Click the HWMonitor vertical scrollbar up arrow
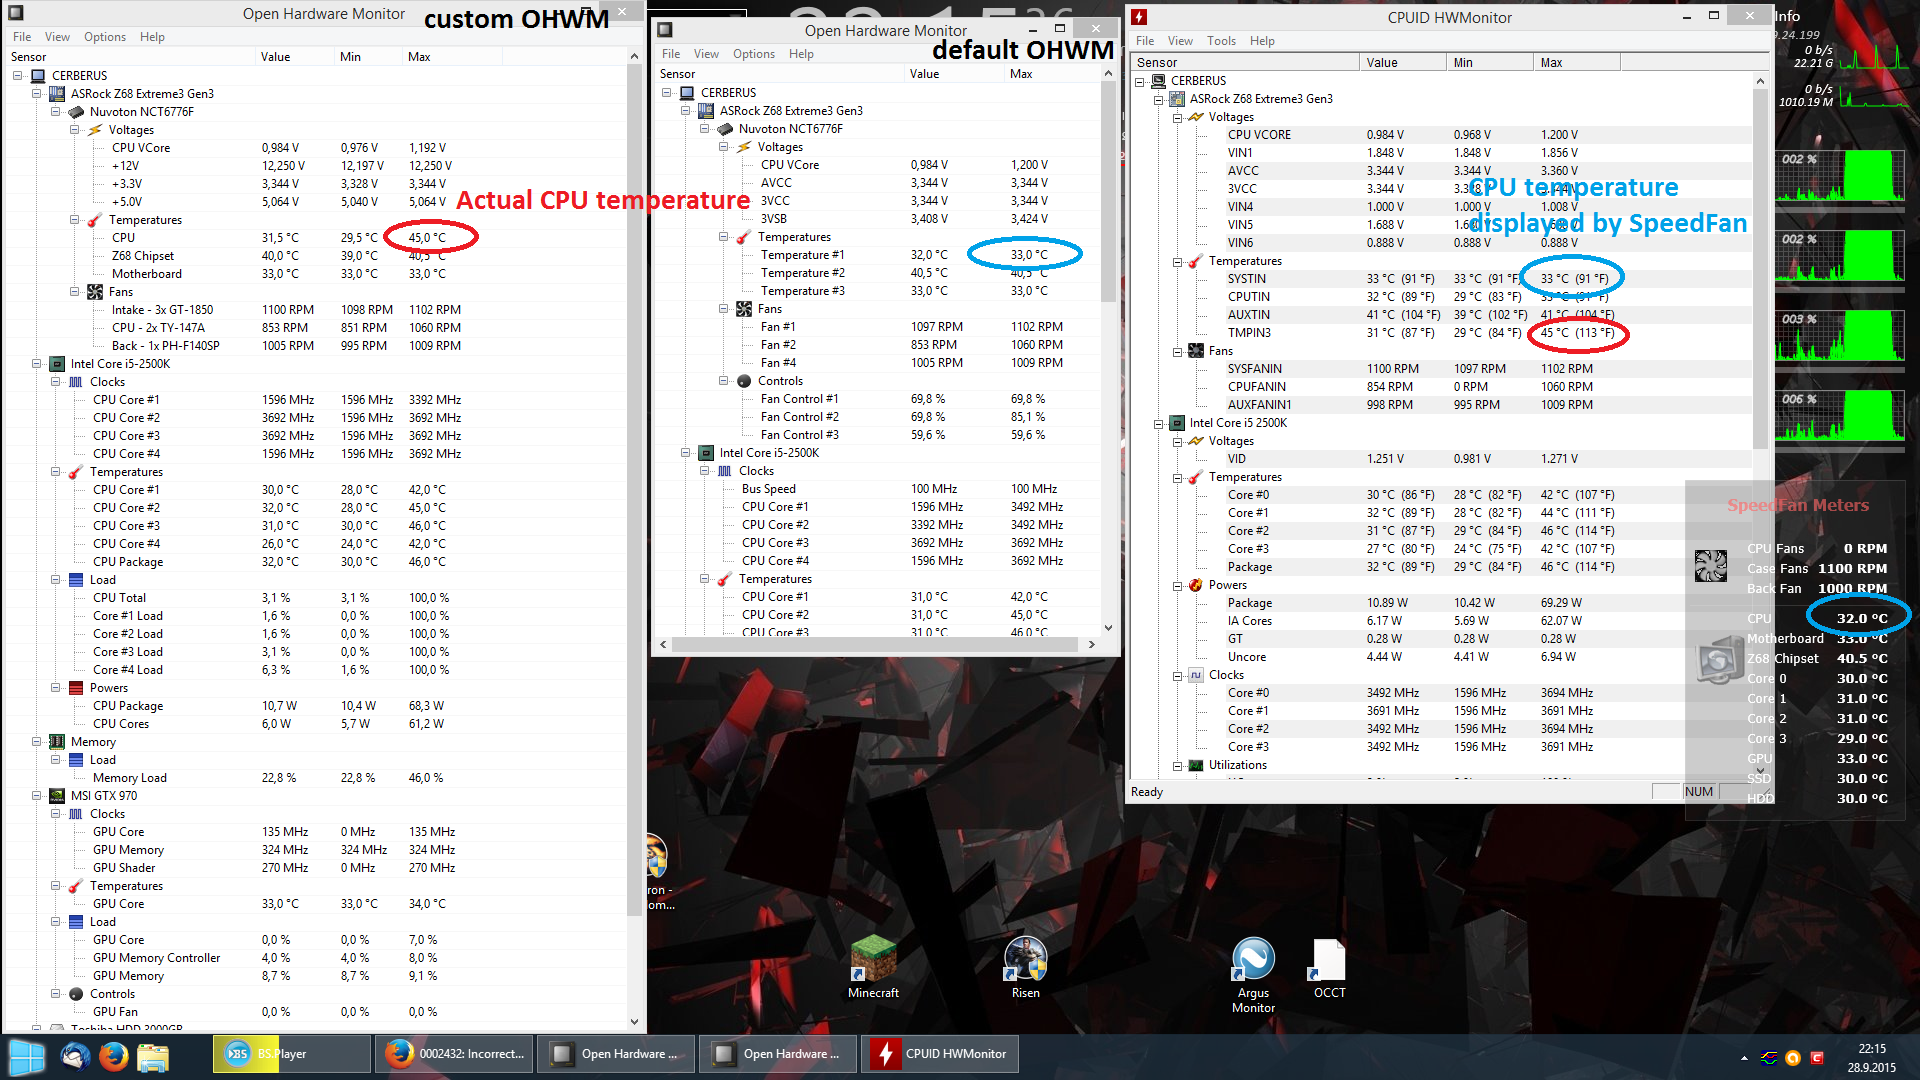The width and height of the screenshot is (1920, 1080). 1760,81
